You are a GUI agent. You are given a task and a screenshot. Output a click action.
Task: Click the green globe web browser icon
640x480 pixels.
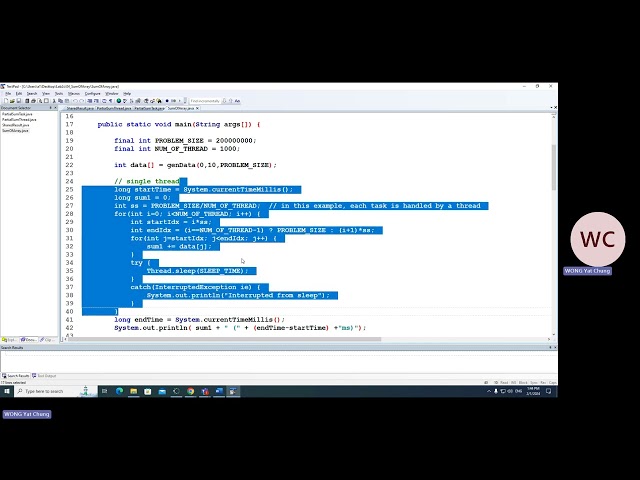pos(119,101)
